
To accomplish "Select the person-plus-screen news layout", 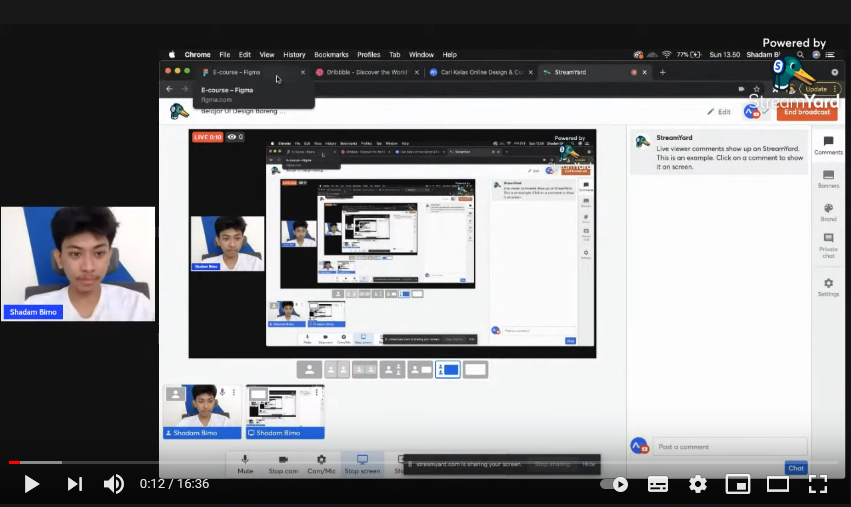I will tap(420, 370).
